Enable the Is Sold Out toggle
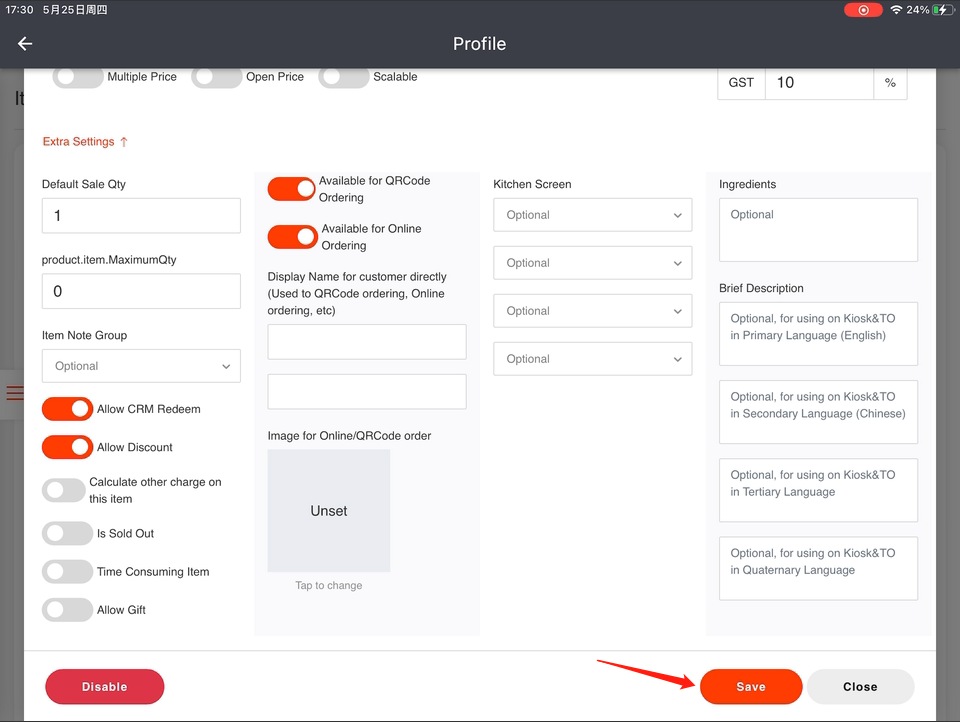This screenshot has height=722, width=960. click(x=67, y=534)
